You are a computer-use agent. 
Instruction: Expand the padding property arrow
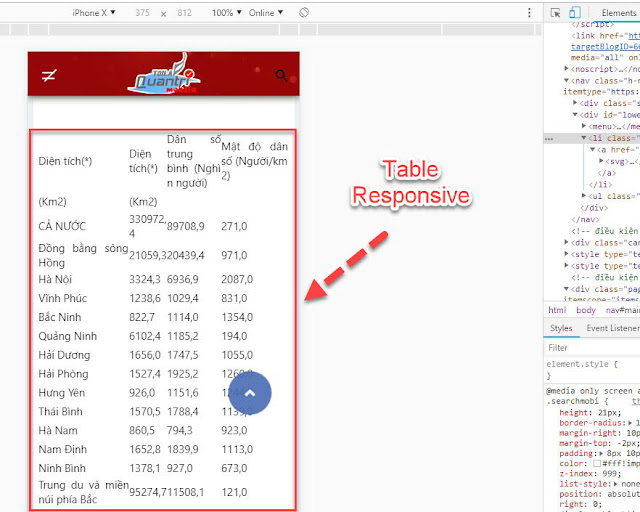pyautogui.click(x=601, y=453)
